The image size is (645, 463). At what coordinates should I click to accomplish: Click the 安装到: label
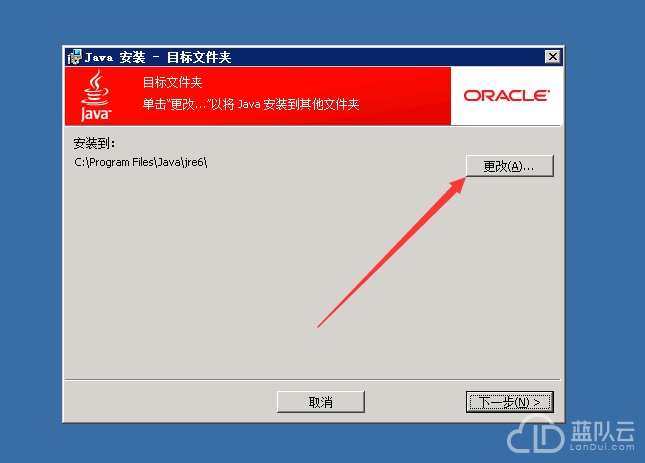94,144
